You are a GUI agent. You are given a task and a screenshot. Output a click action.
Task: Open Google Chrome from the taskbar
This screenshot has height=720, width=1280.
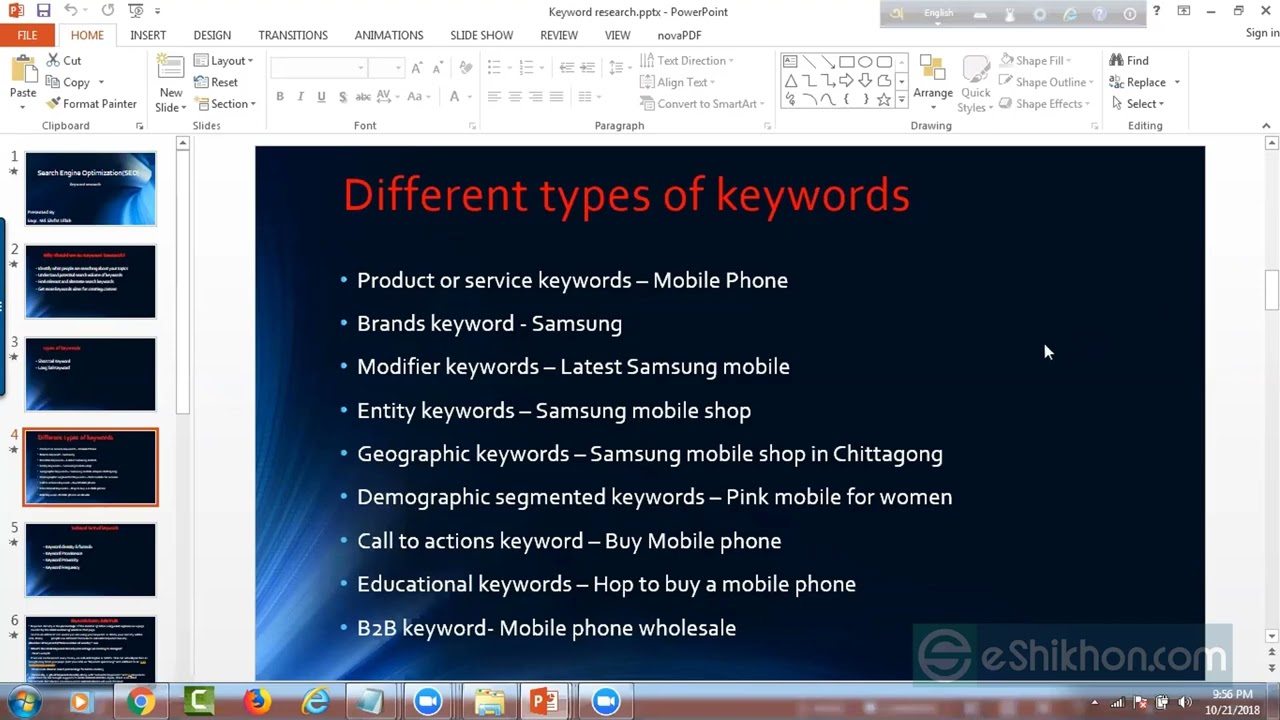(141, 702)
